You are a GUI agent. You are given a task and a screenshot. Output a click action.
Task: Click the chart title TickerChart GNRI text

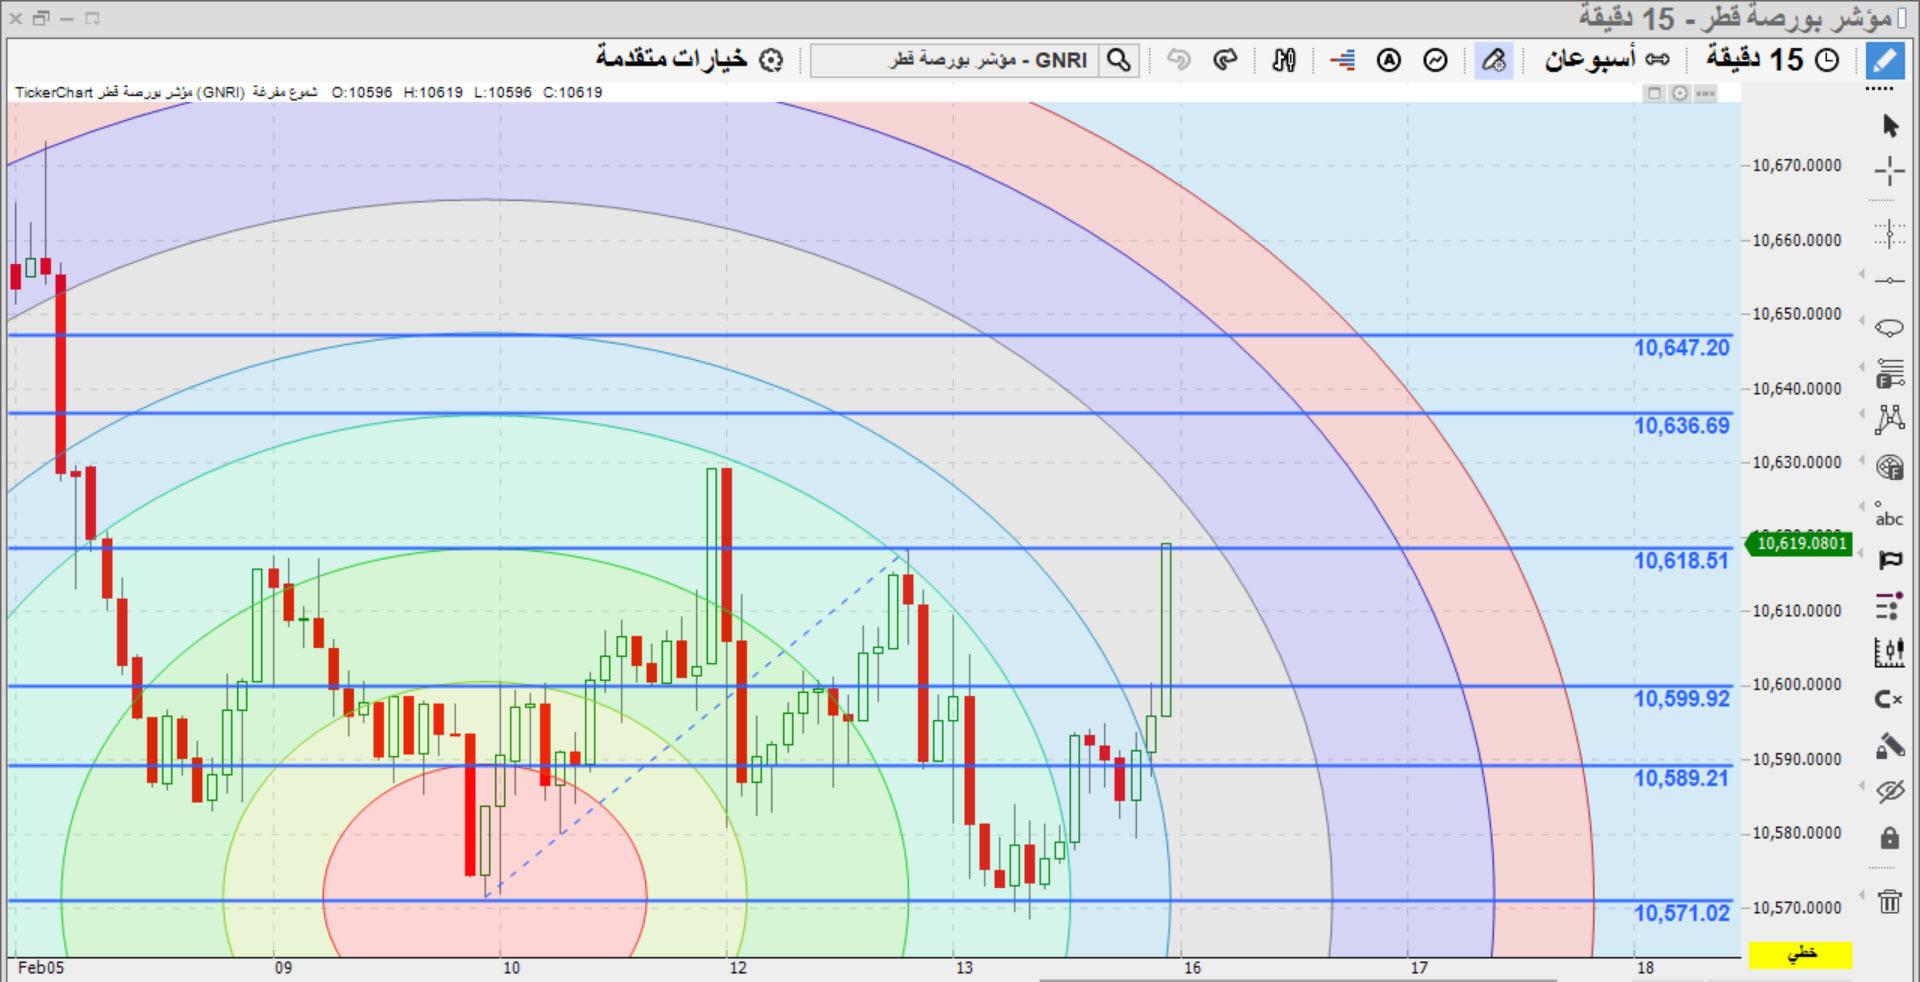[166, 93]
